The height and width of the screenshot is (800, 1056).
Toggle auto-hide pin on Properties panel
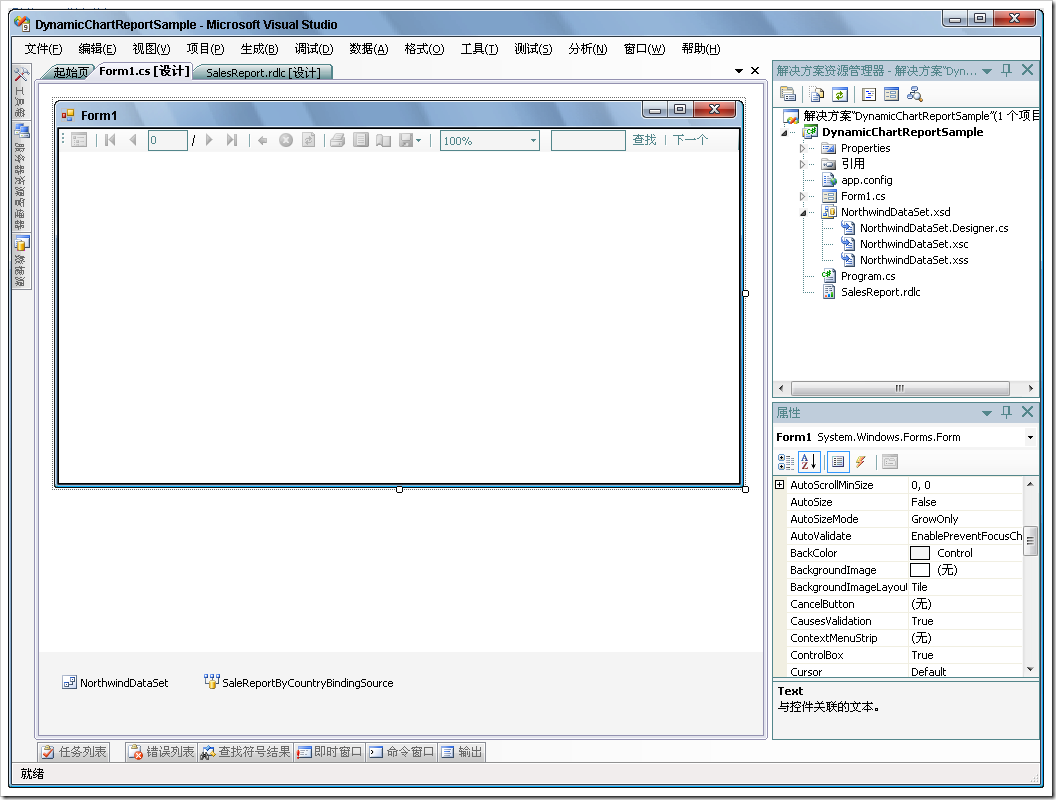(1007, 412)
